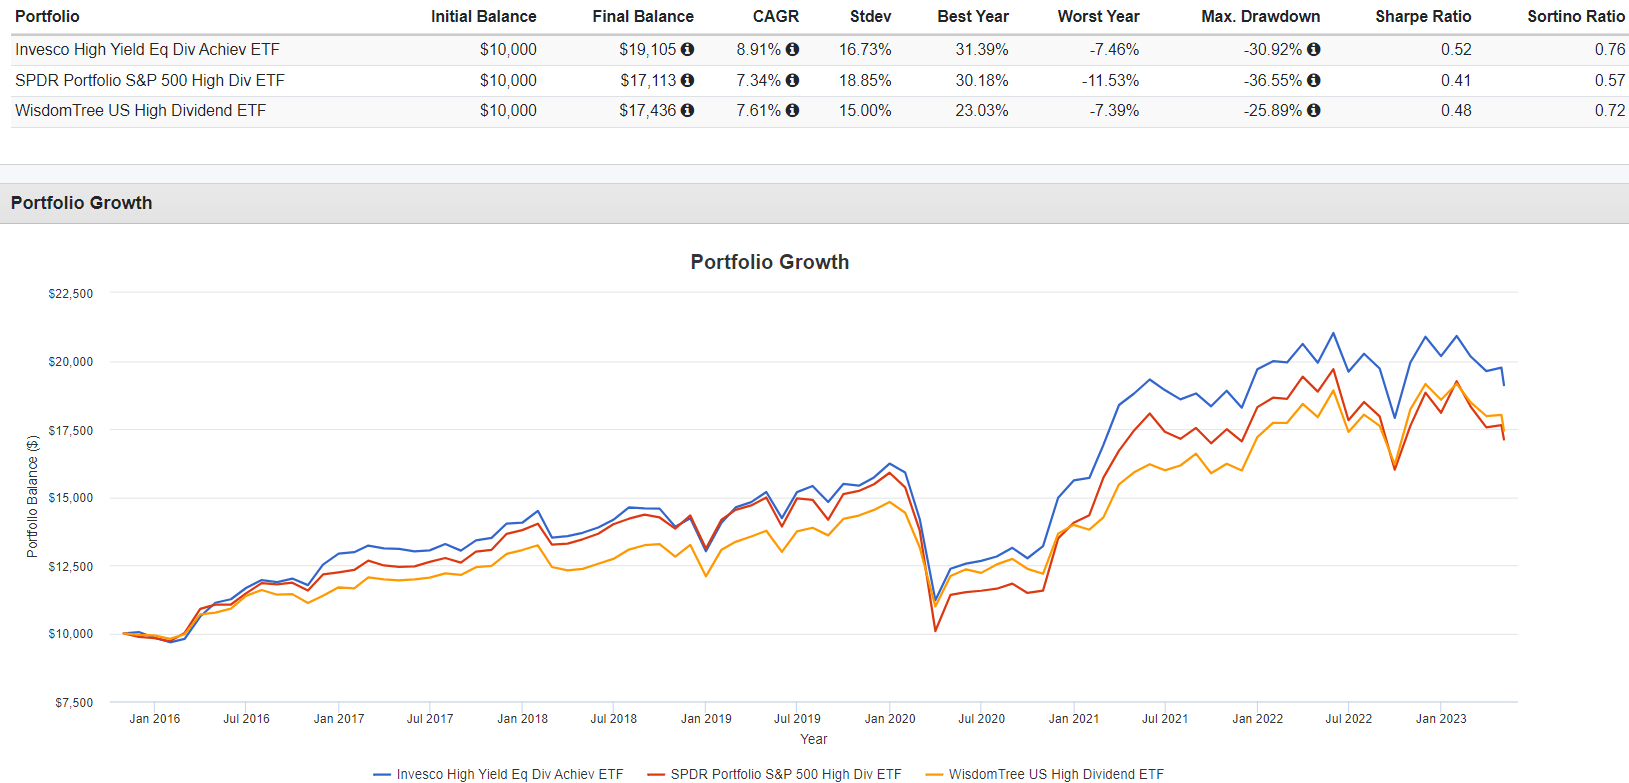Click the $7,500 y-axis label
1629x783 pixels.
[74, 703]
